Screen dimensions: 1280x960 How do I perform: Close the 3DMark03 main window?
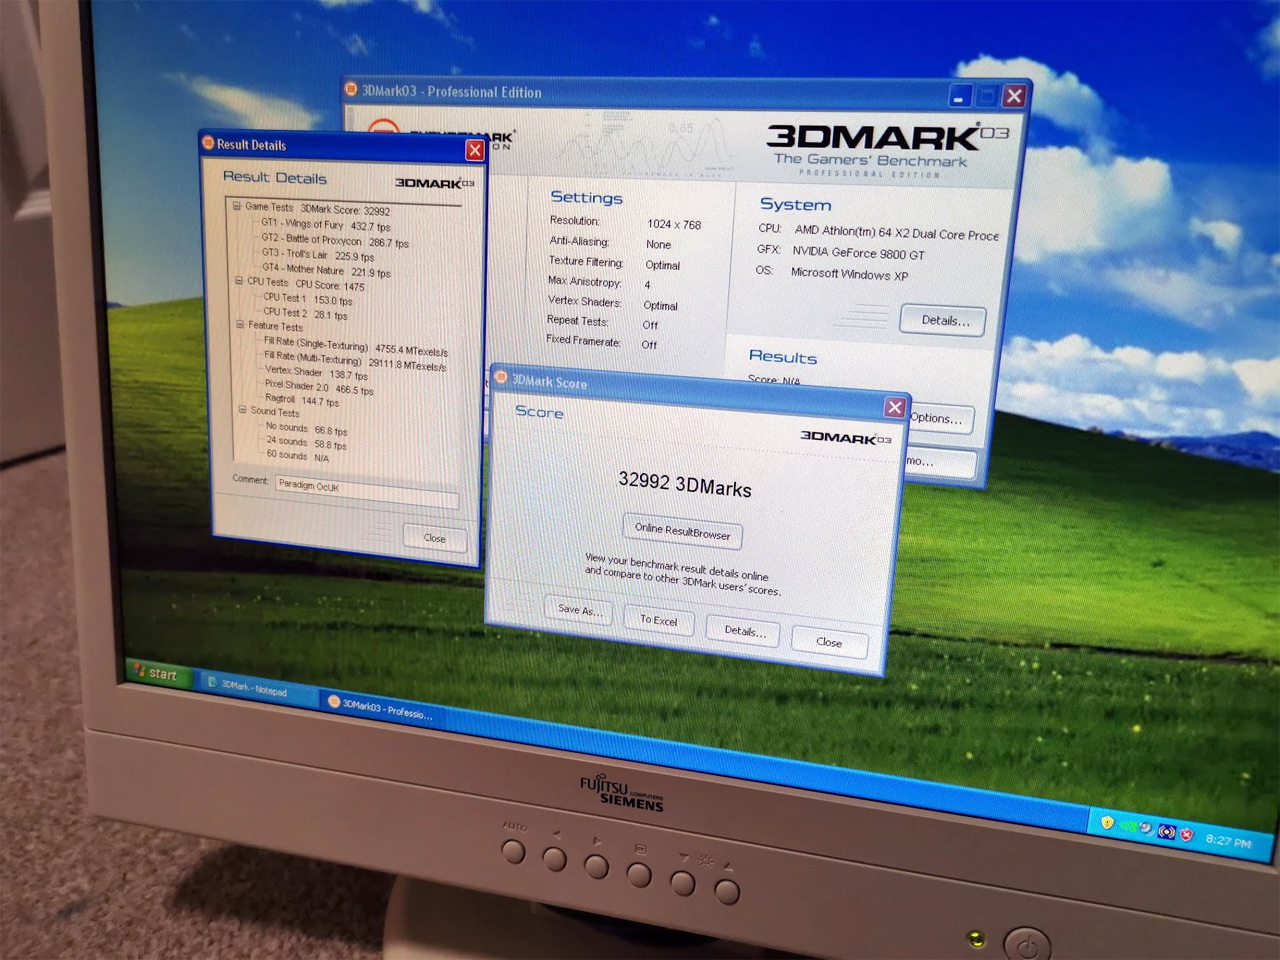[1014, 96]
